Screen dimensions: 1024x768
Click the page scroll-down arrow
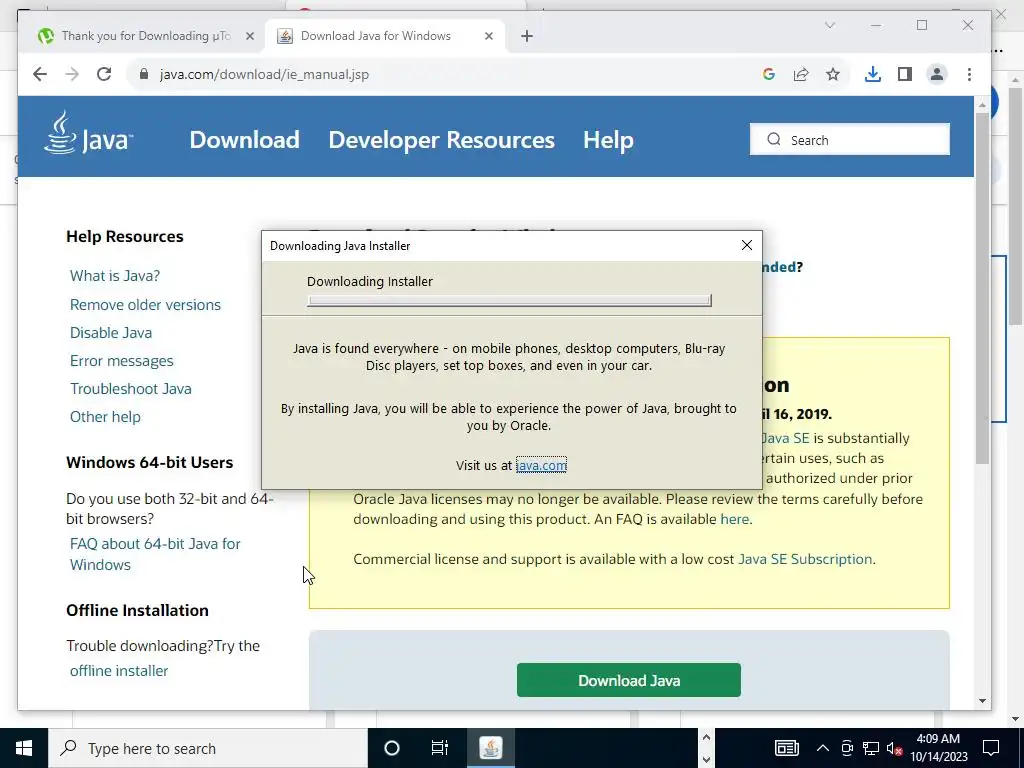coord(982,701)
